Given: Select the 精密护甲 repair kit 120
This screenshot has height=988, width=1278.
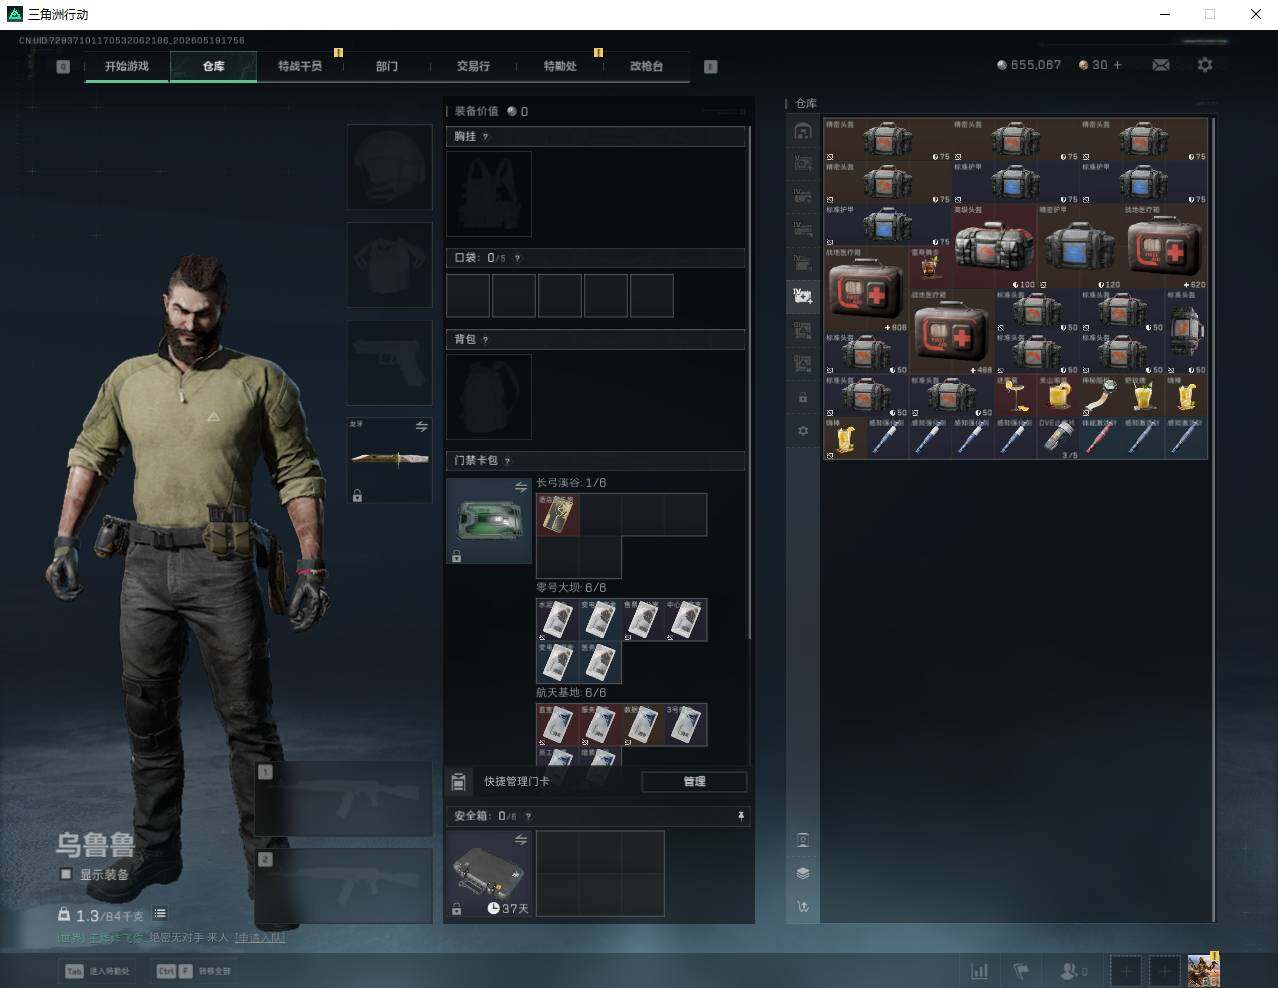Looking at the screenshot, I should [1080, 247].
